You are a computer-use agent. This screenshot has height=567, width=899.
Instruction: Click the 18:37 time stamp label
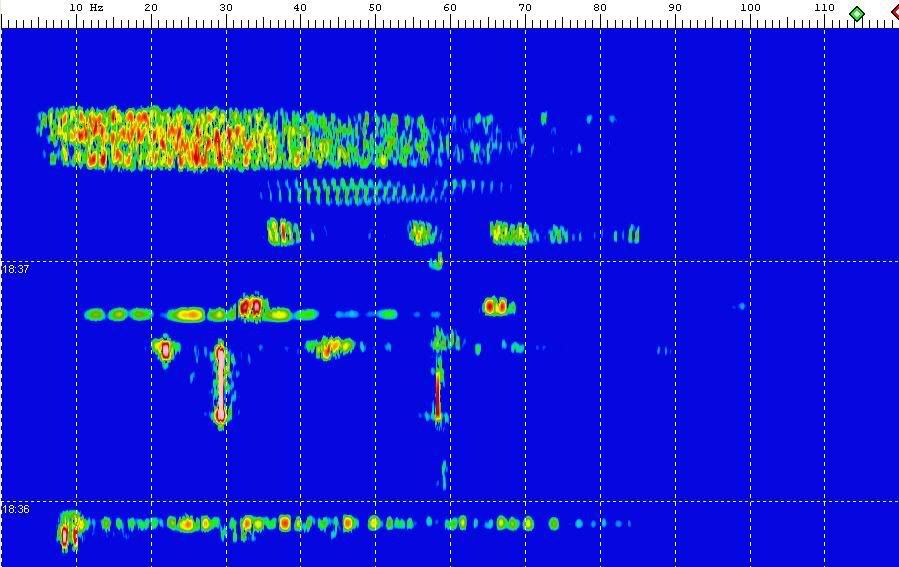pos(16,269)
